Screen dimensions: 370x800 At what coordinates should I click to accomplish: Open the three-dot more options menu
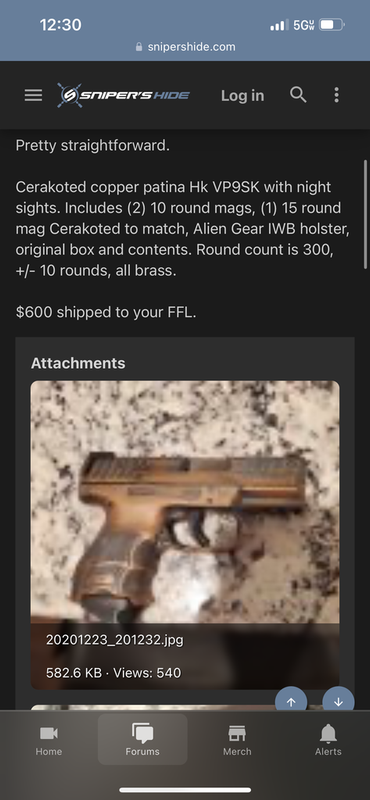click(x=336, y=95)
